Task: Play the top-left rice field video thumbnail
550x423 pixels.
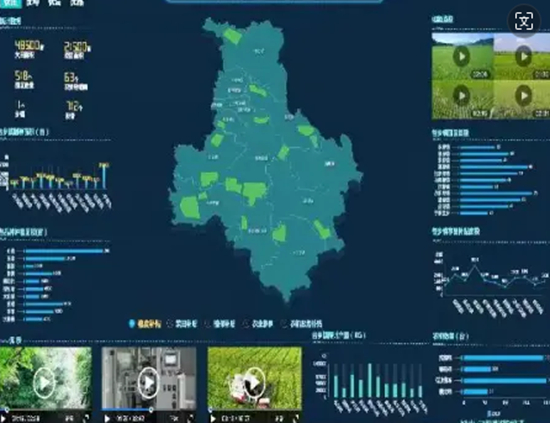Action: click(x=461, y=56)
